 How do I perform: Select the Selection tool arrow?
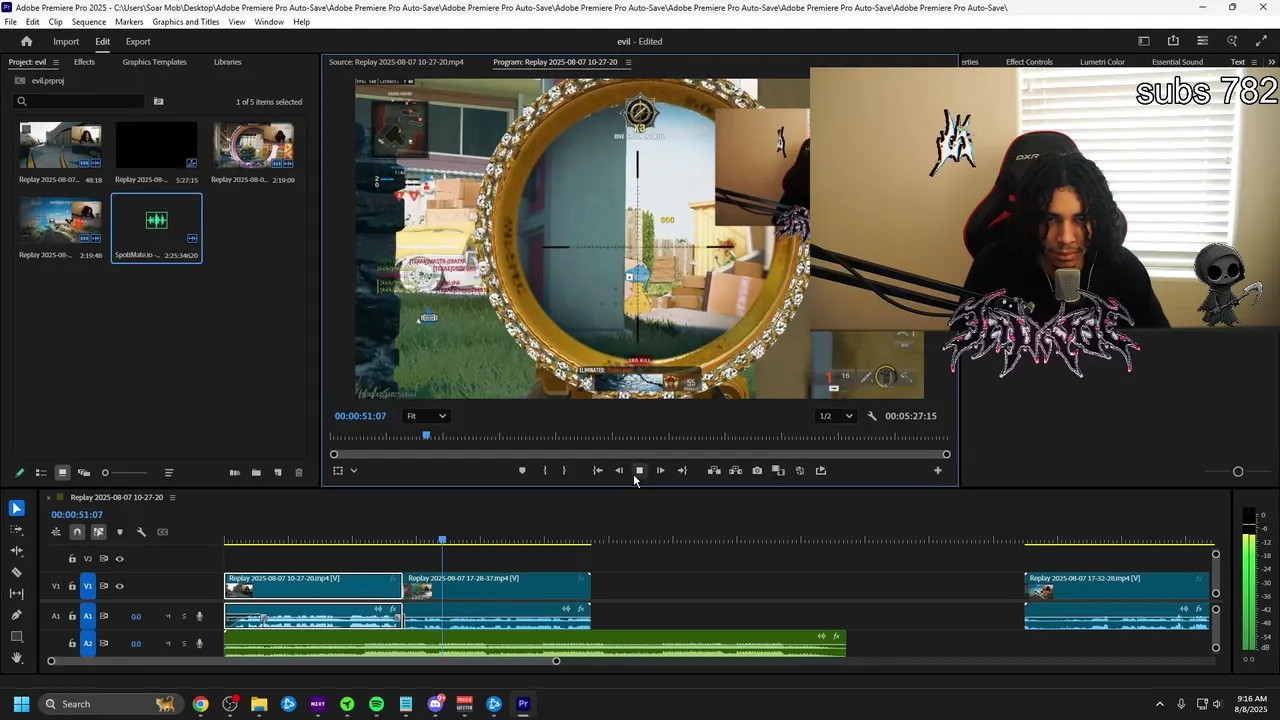tap(17, 509)
